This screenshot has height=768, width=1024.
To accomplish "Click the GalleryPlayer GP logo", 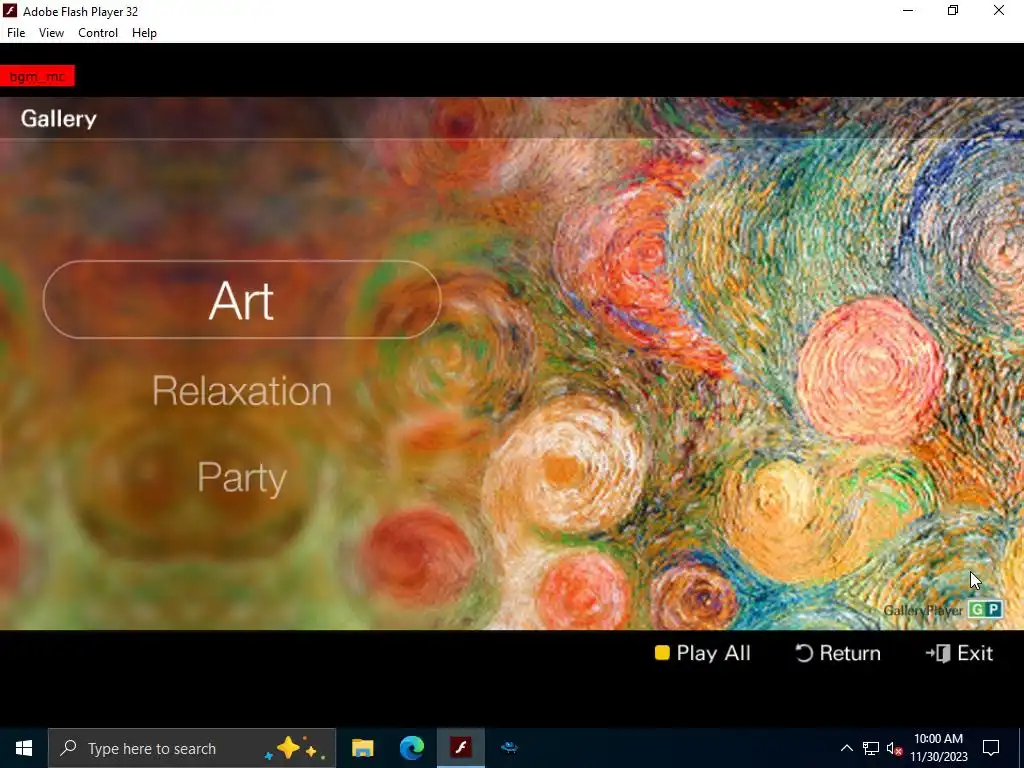I will coord(942,610).
